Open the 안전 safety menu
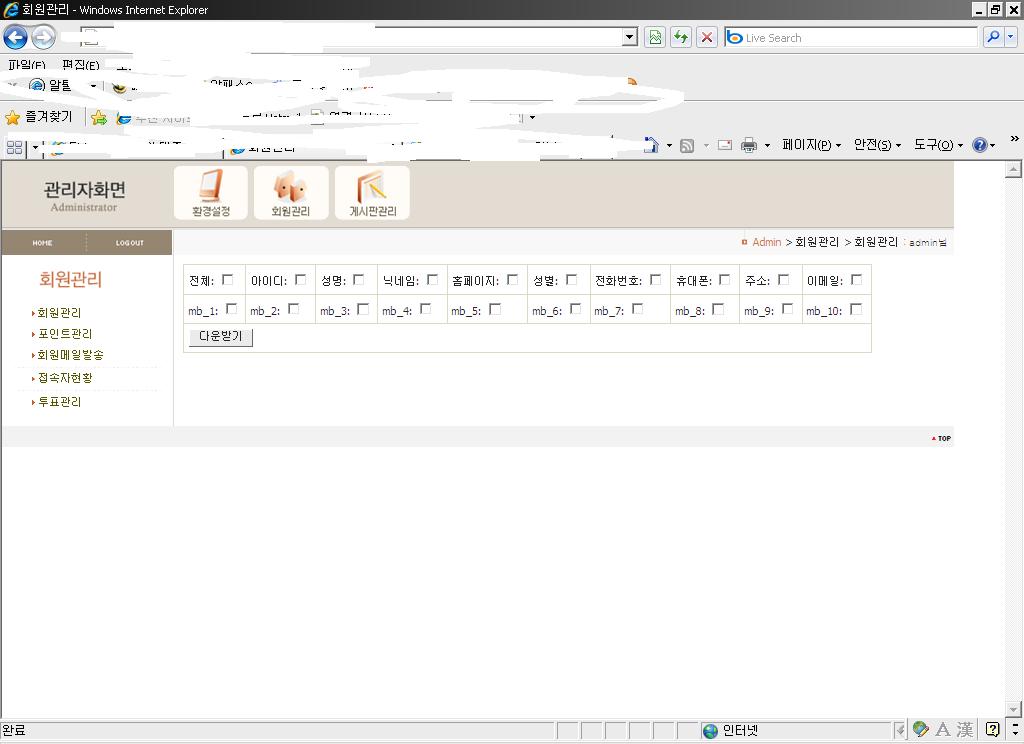This screenshot has width=1024, height=744. (876, 145)
